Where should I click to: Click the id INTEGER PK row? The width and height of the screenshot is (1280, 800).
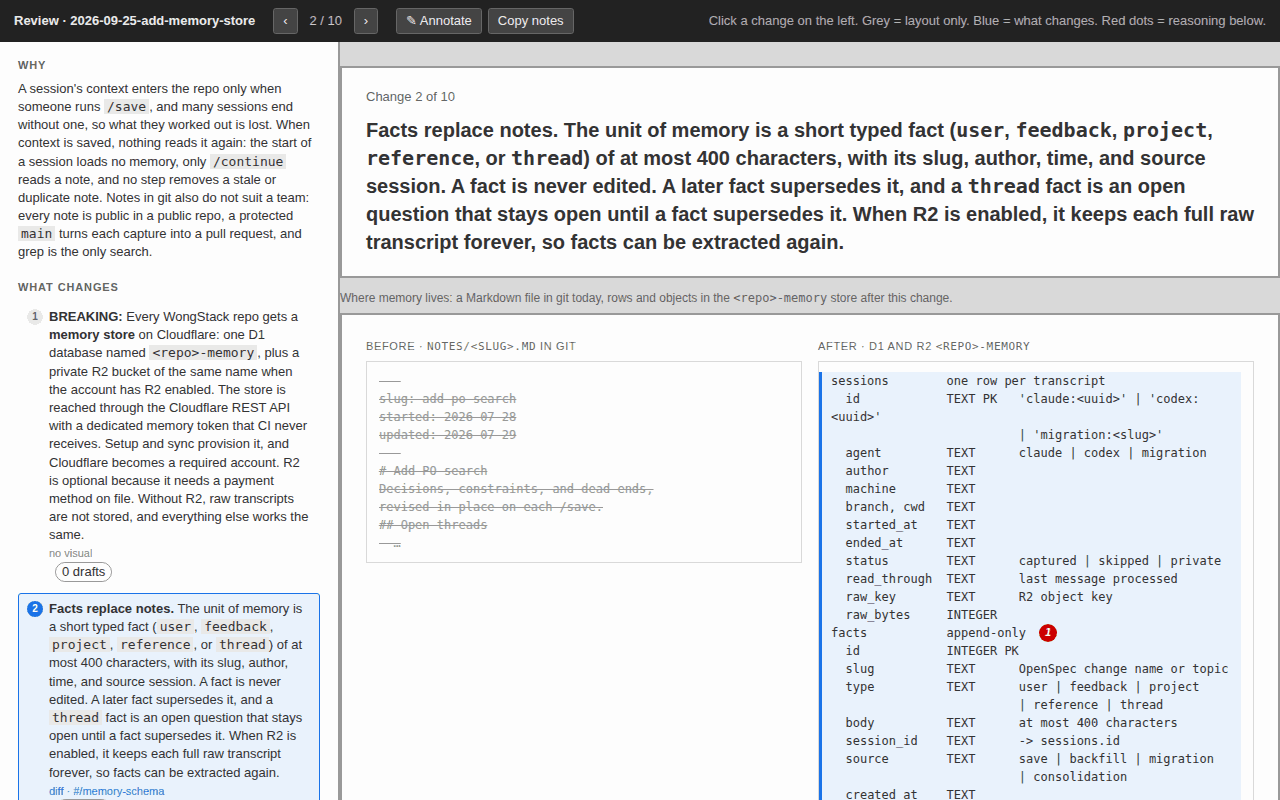click(932, 651)
